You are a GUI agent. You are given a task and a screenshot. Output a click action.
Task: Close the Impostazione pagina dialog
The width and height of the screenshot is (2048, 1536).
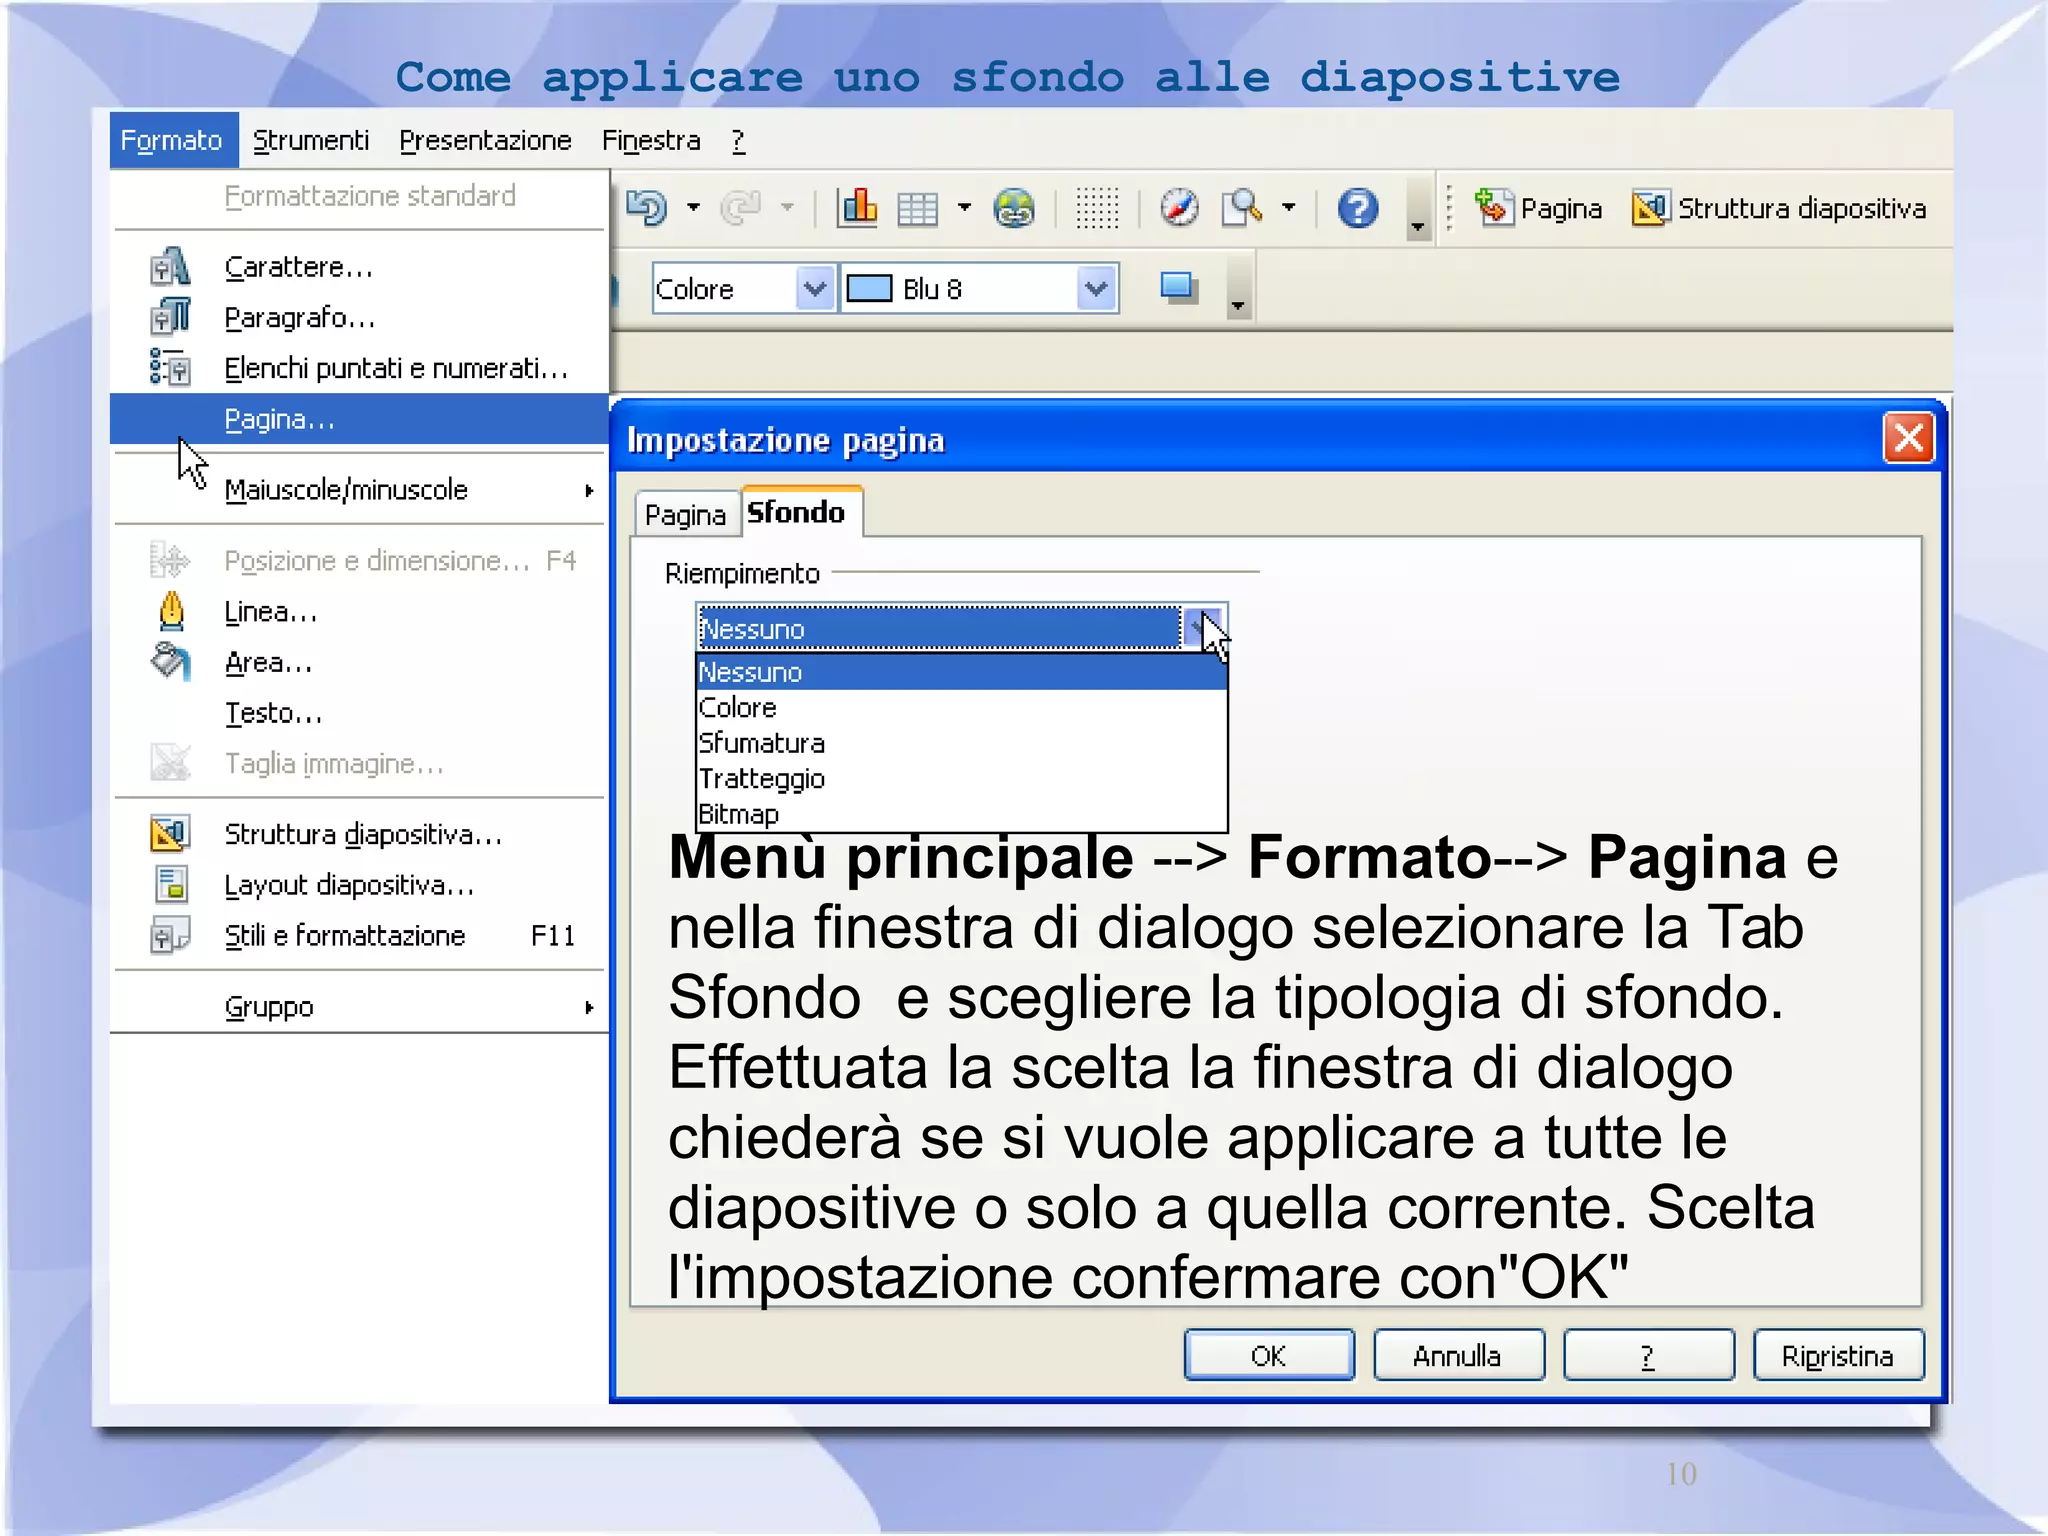pyautogui.click(x=1909, y=438)
